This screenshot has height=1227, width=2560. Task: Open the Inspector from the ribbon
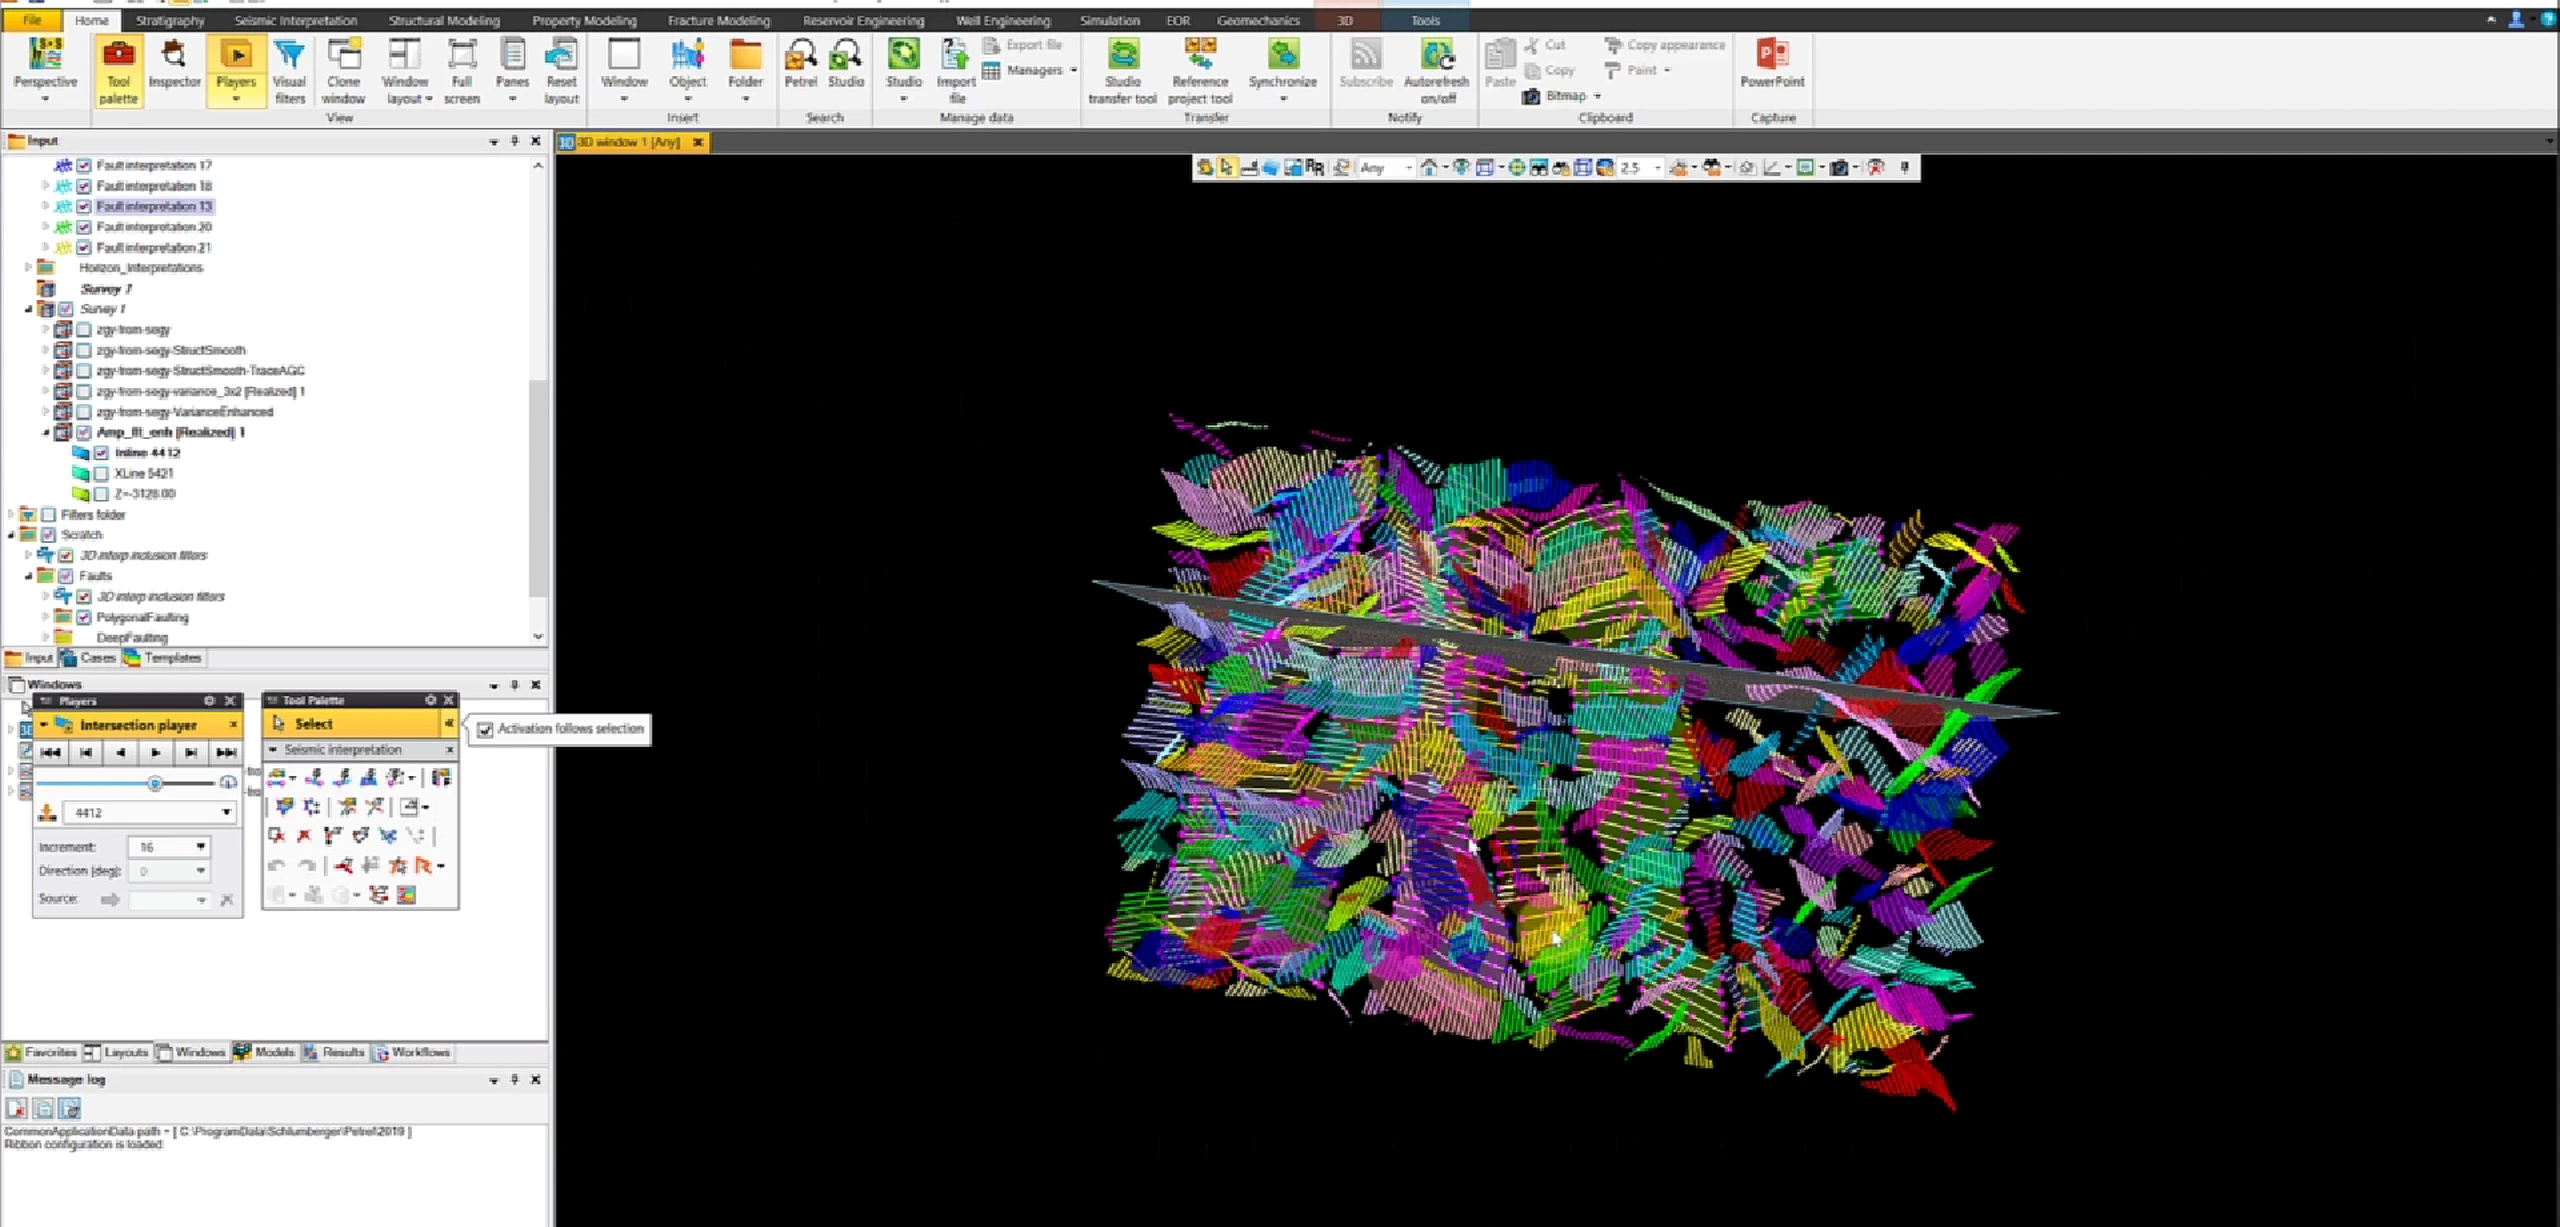pos(174,64)
